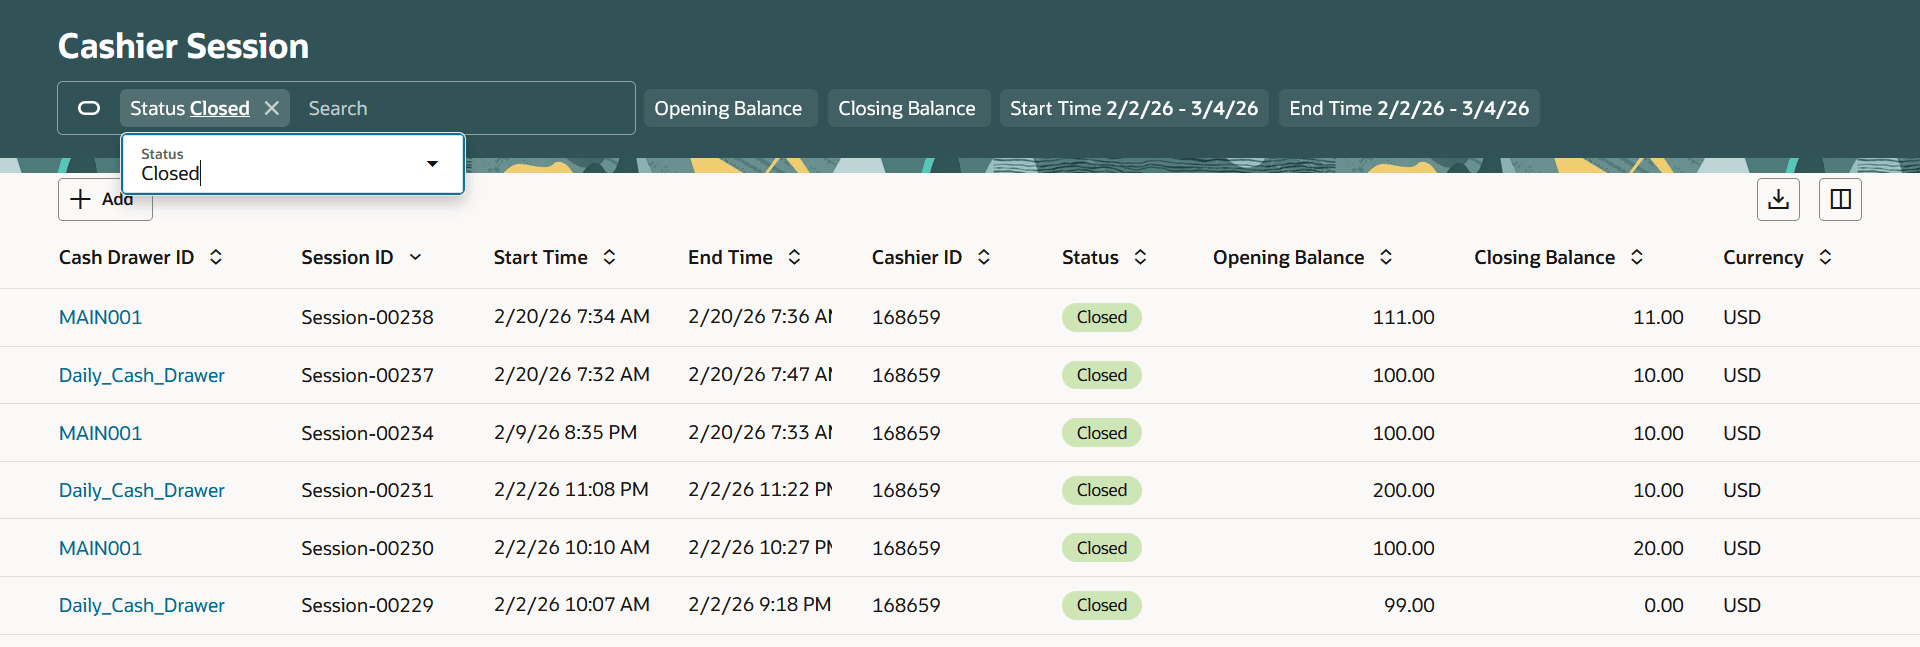
Task: Select the Session-00229 cell
Action: [367, 605]
